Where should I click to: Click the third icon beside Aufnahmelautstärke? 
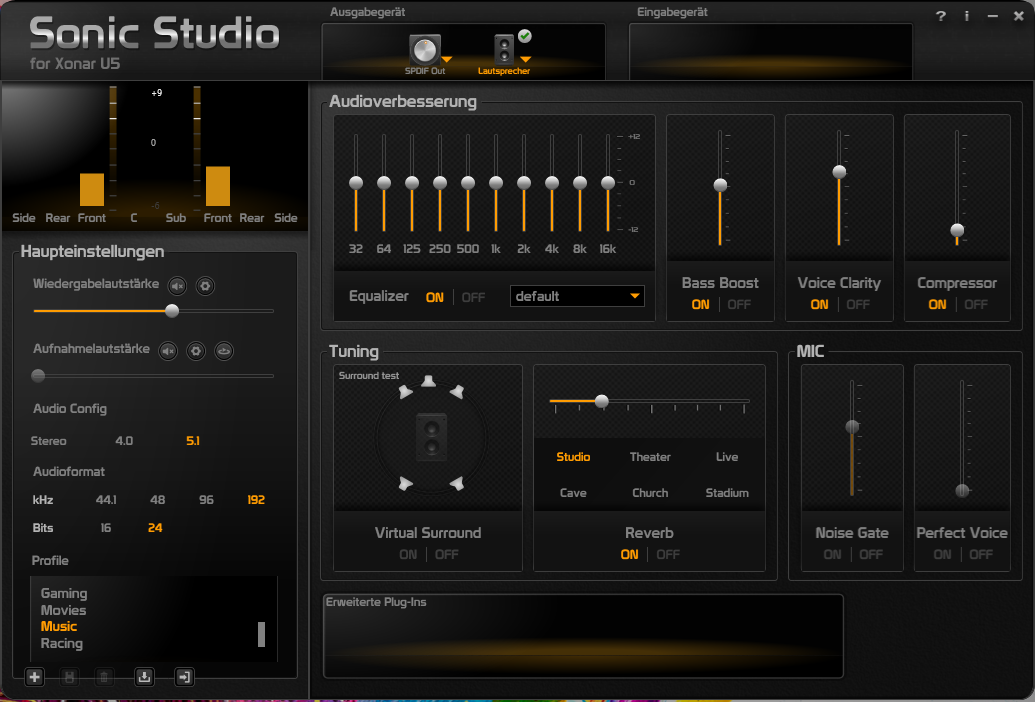coord(224,351)
